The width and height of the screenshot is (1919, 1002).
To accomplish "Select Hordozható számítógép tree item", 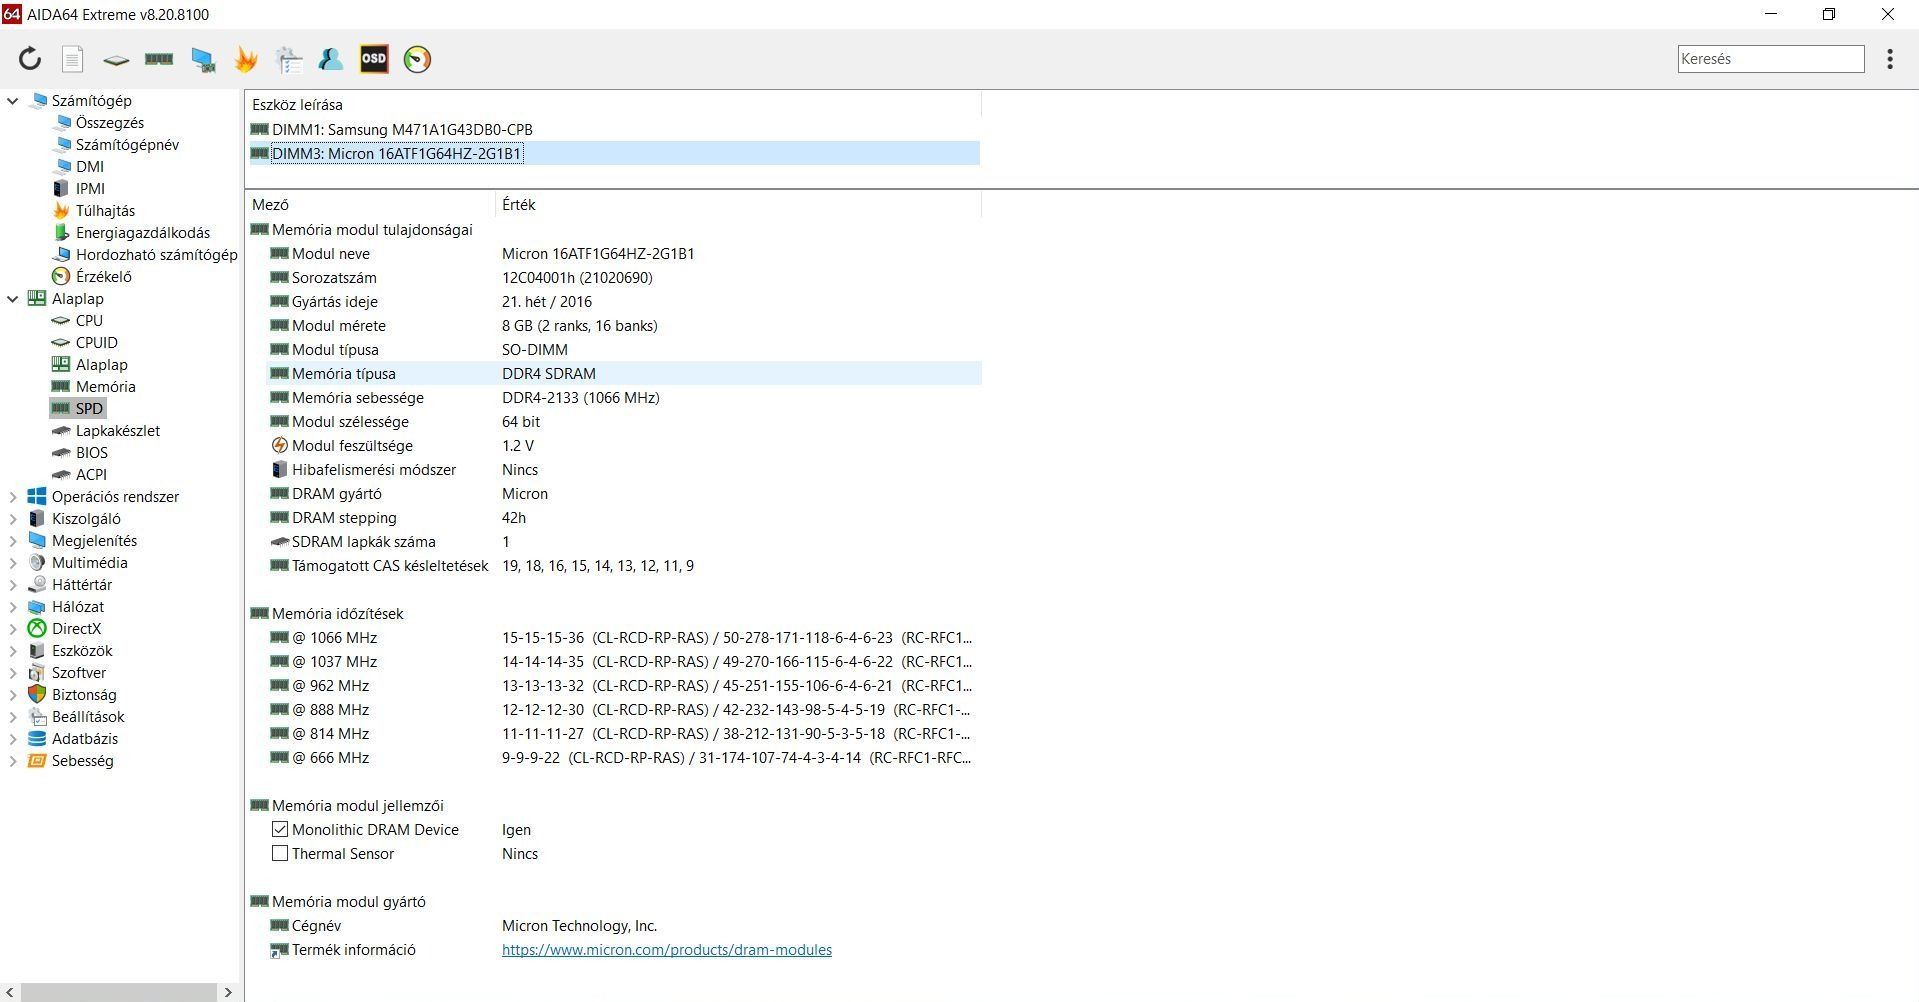I will [x=157, y=255].
